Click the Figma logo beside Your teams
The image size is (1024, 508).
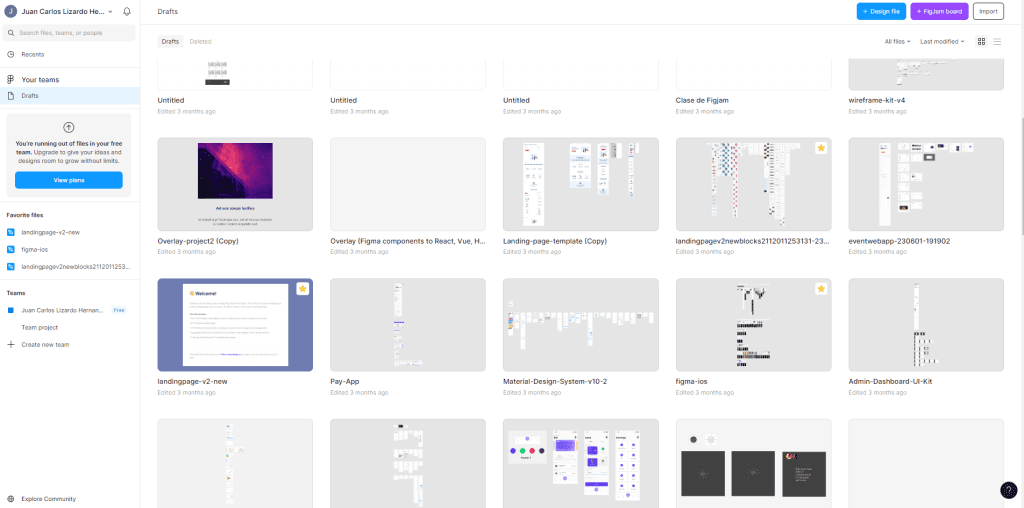(x=10, y=80)
